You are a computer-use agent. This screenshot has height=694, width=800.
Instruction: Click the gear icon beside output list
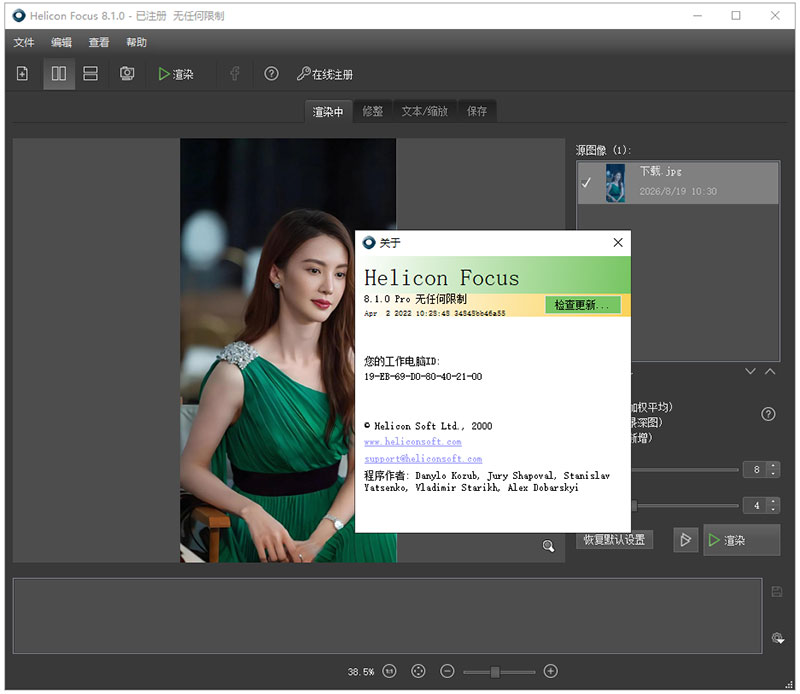[x=778, y=638]
